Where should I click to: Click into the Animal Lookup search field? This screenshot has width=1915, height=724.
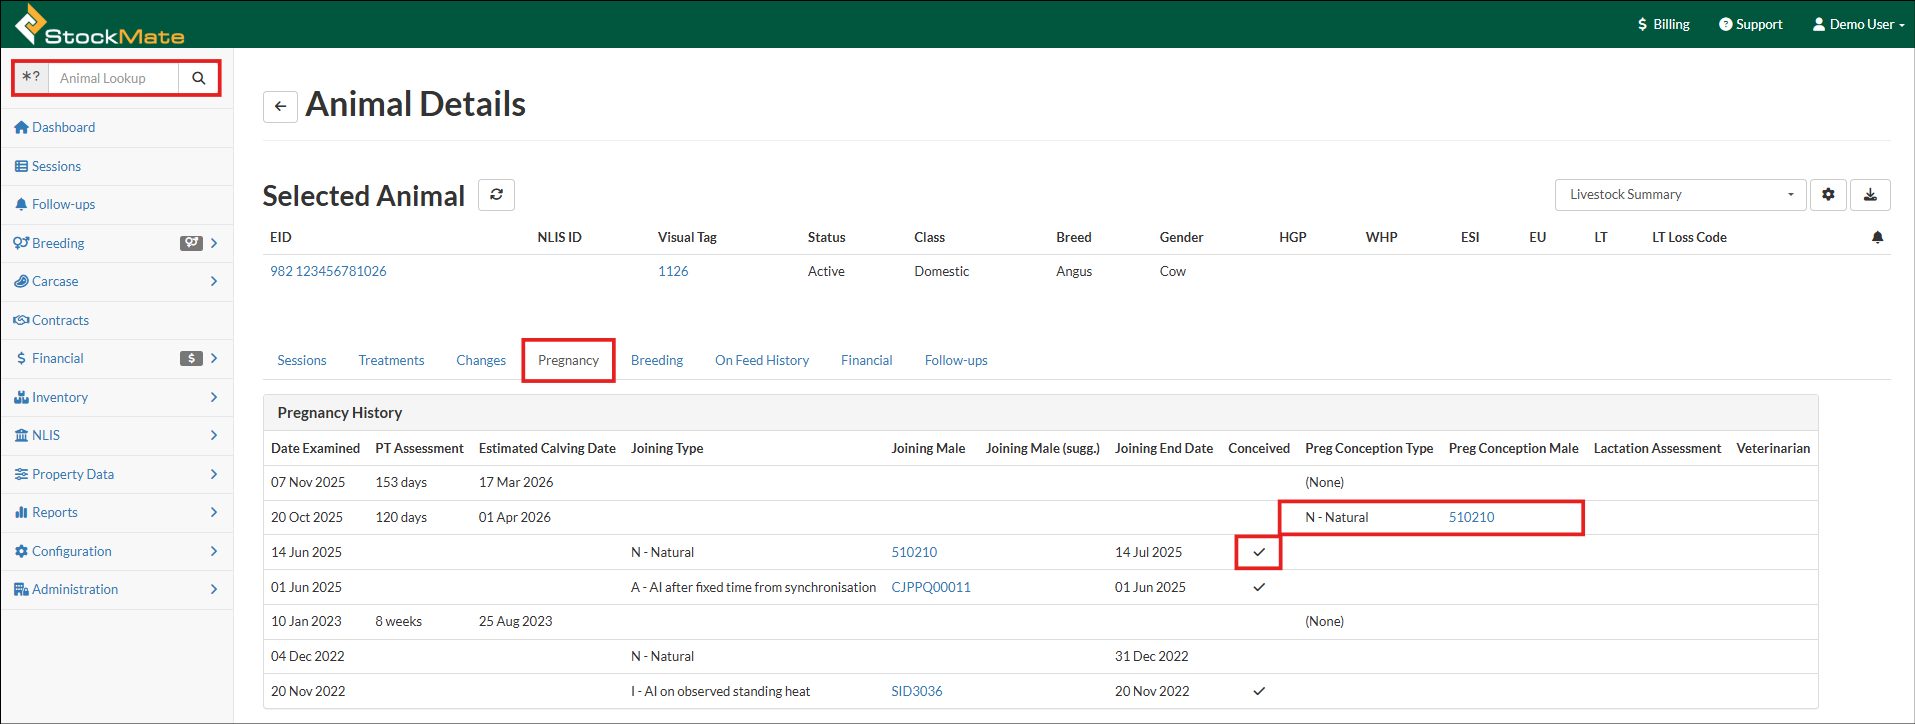(113, 78)
